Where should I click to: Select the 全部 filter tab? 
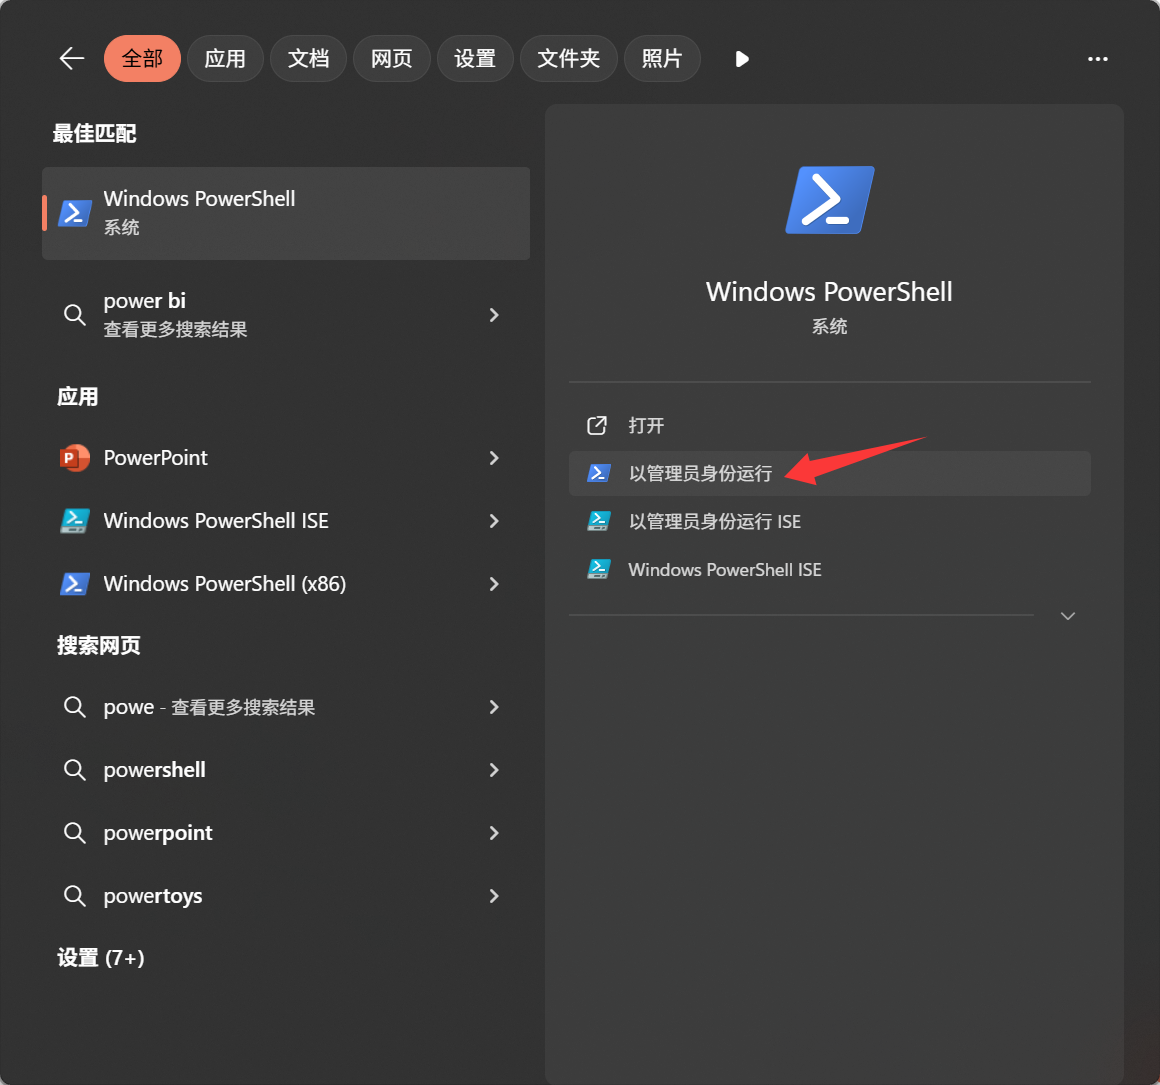point(142,58)
